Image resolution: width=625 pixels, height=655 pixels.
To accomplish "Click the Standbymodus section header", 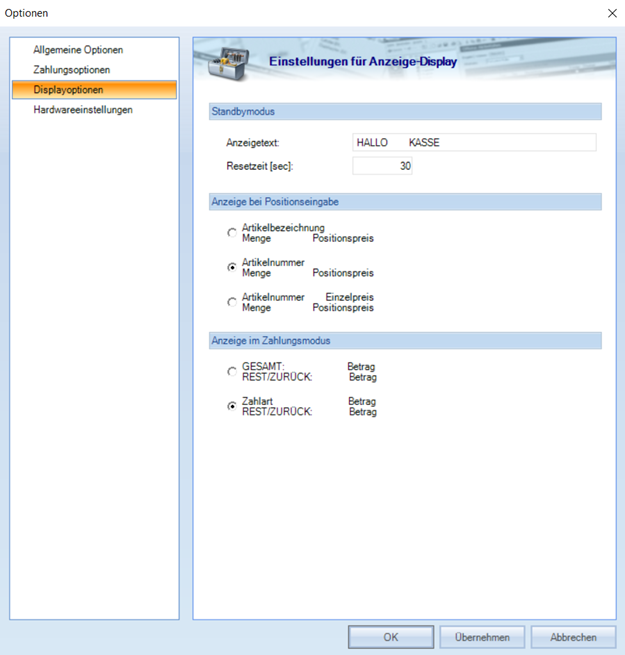I will point(405,112).
